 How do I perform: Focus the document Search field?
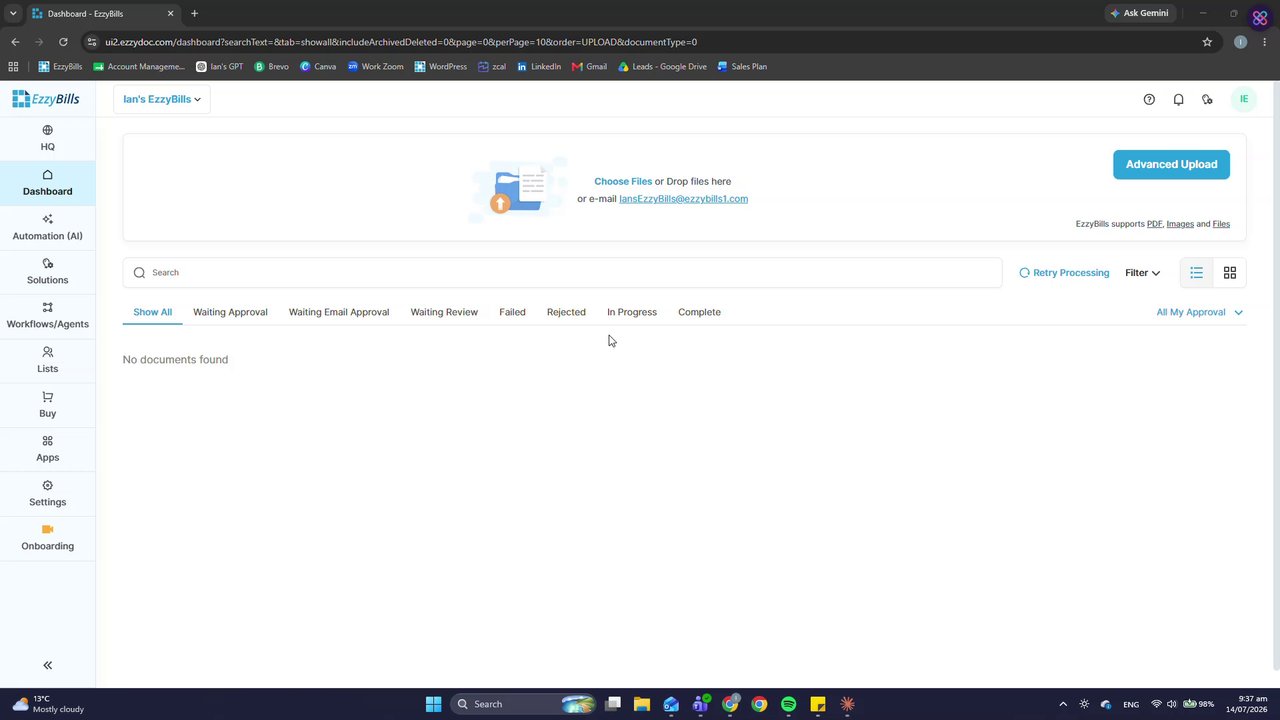click(562, 272)
